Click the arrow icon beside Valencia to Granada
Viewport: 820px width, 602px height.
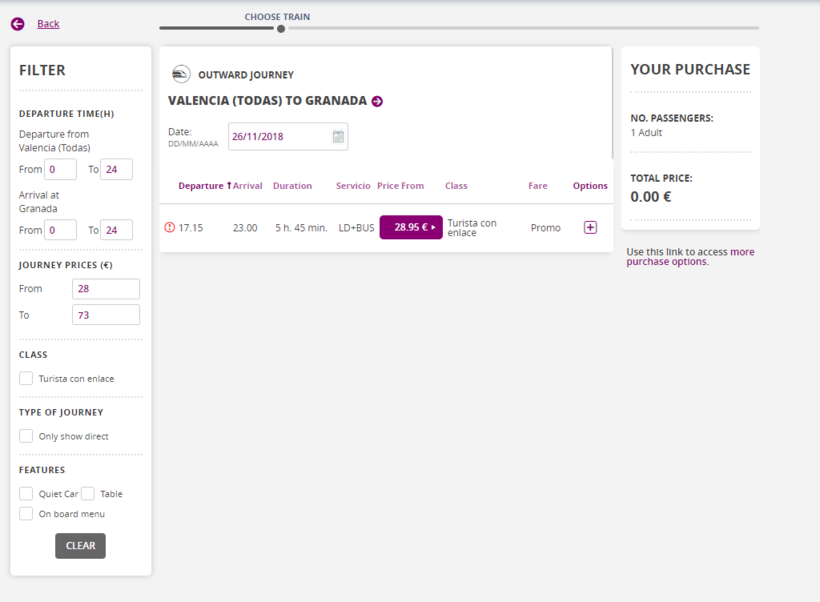coord(377,101)
